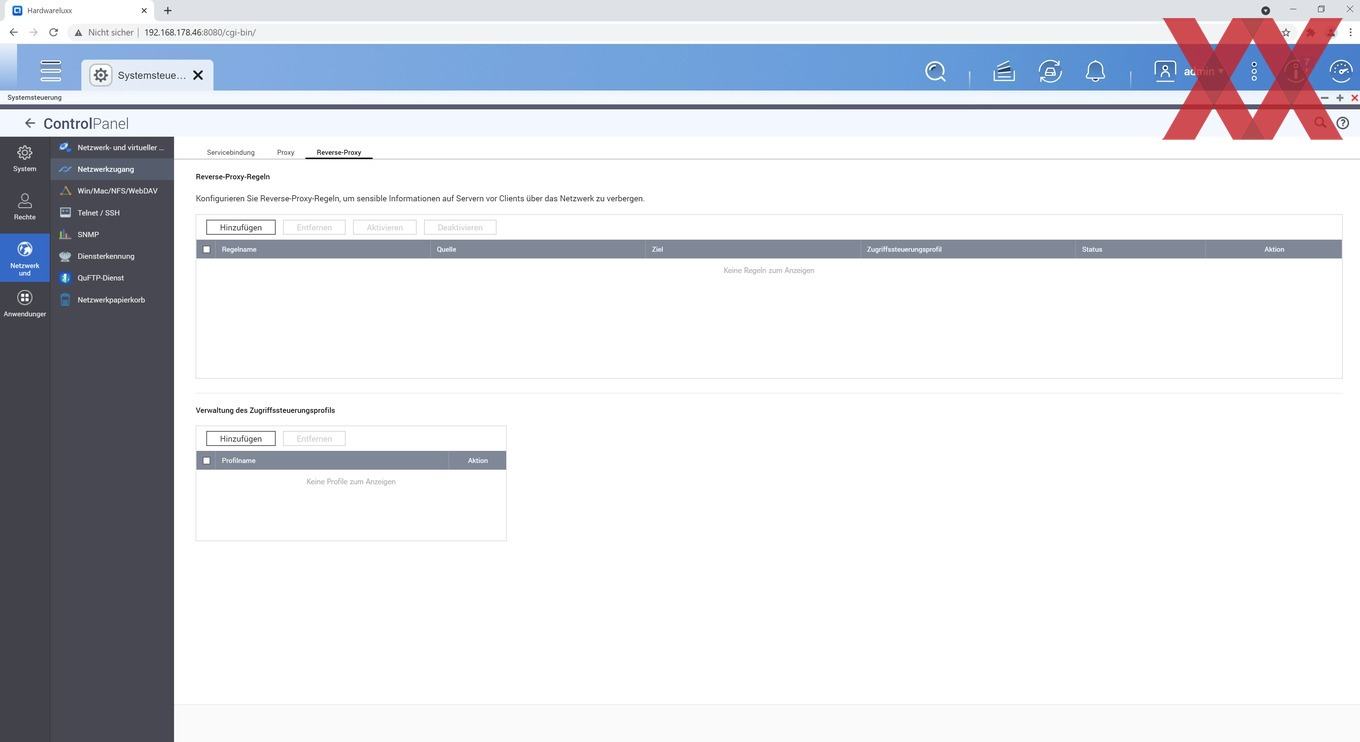Click Entfernen for access control profiles
Image resolution: width=1360 pixels, height=742 pixels.
point(314,438)
